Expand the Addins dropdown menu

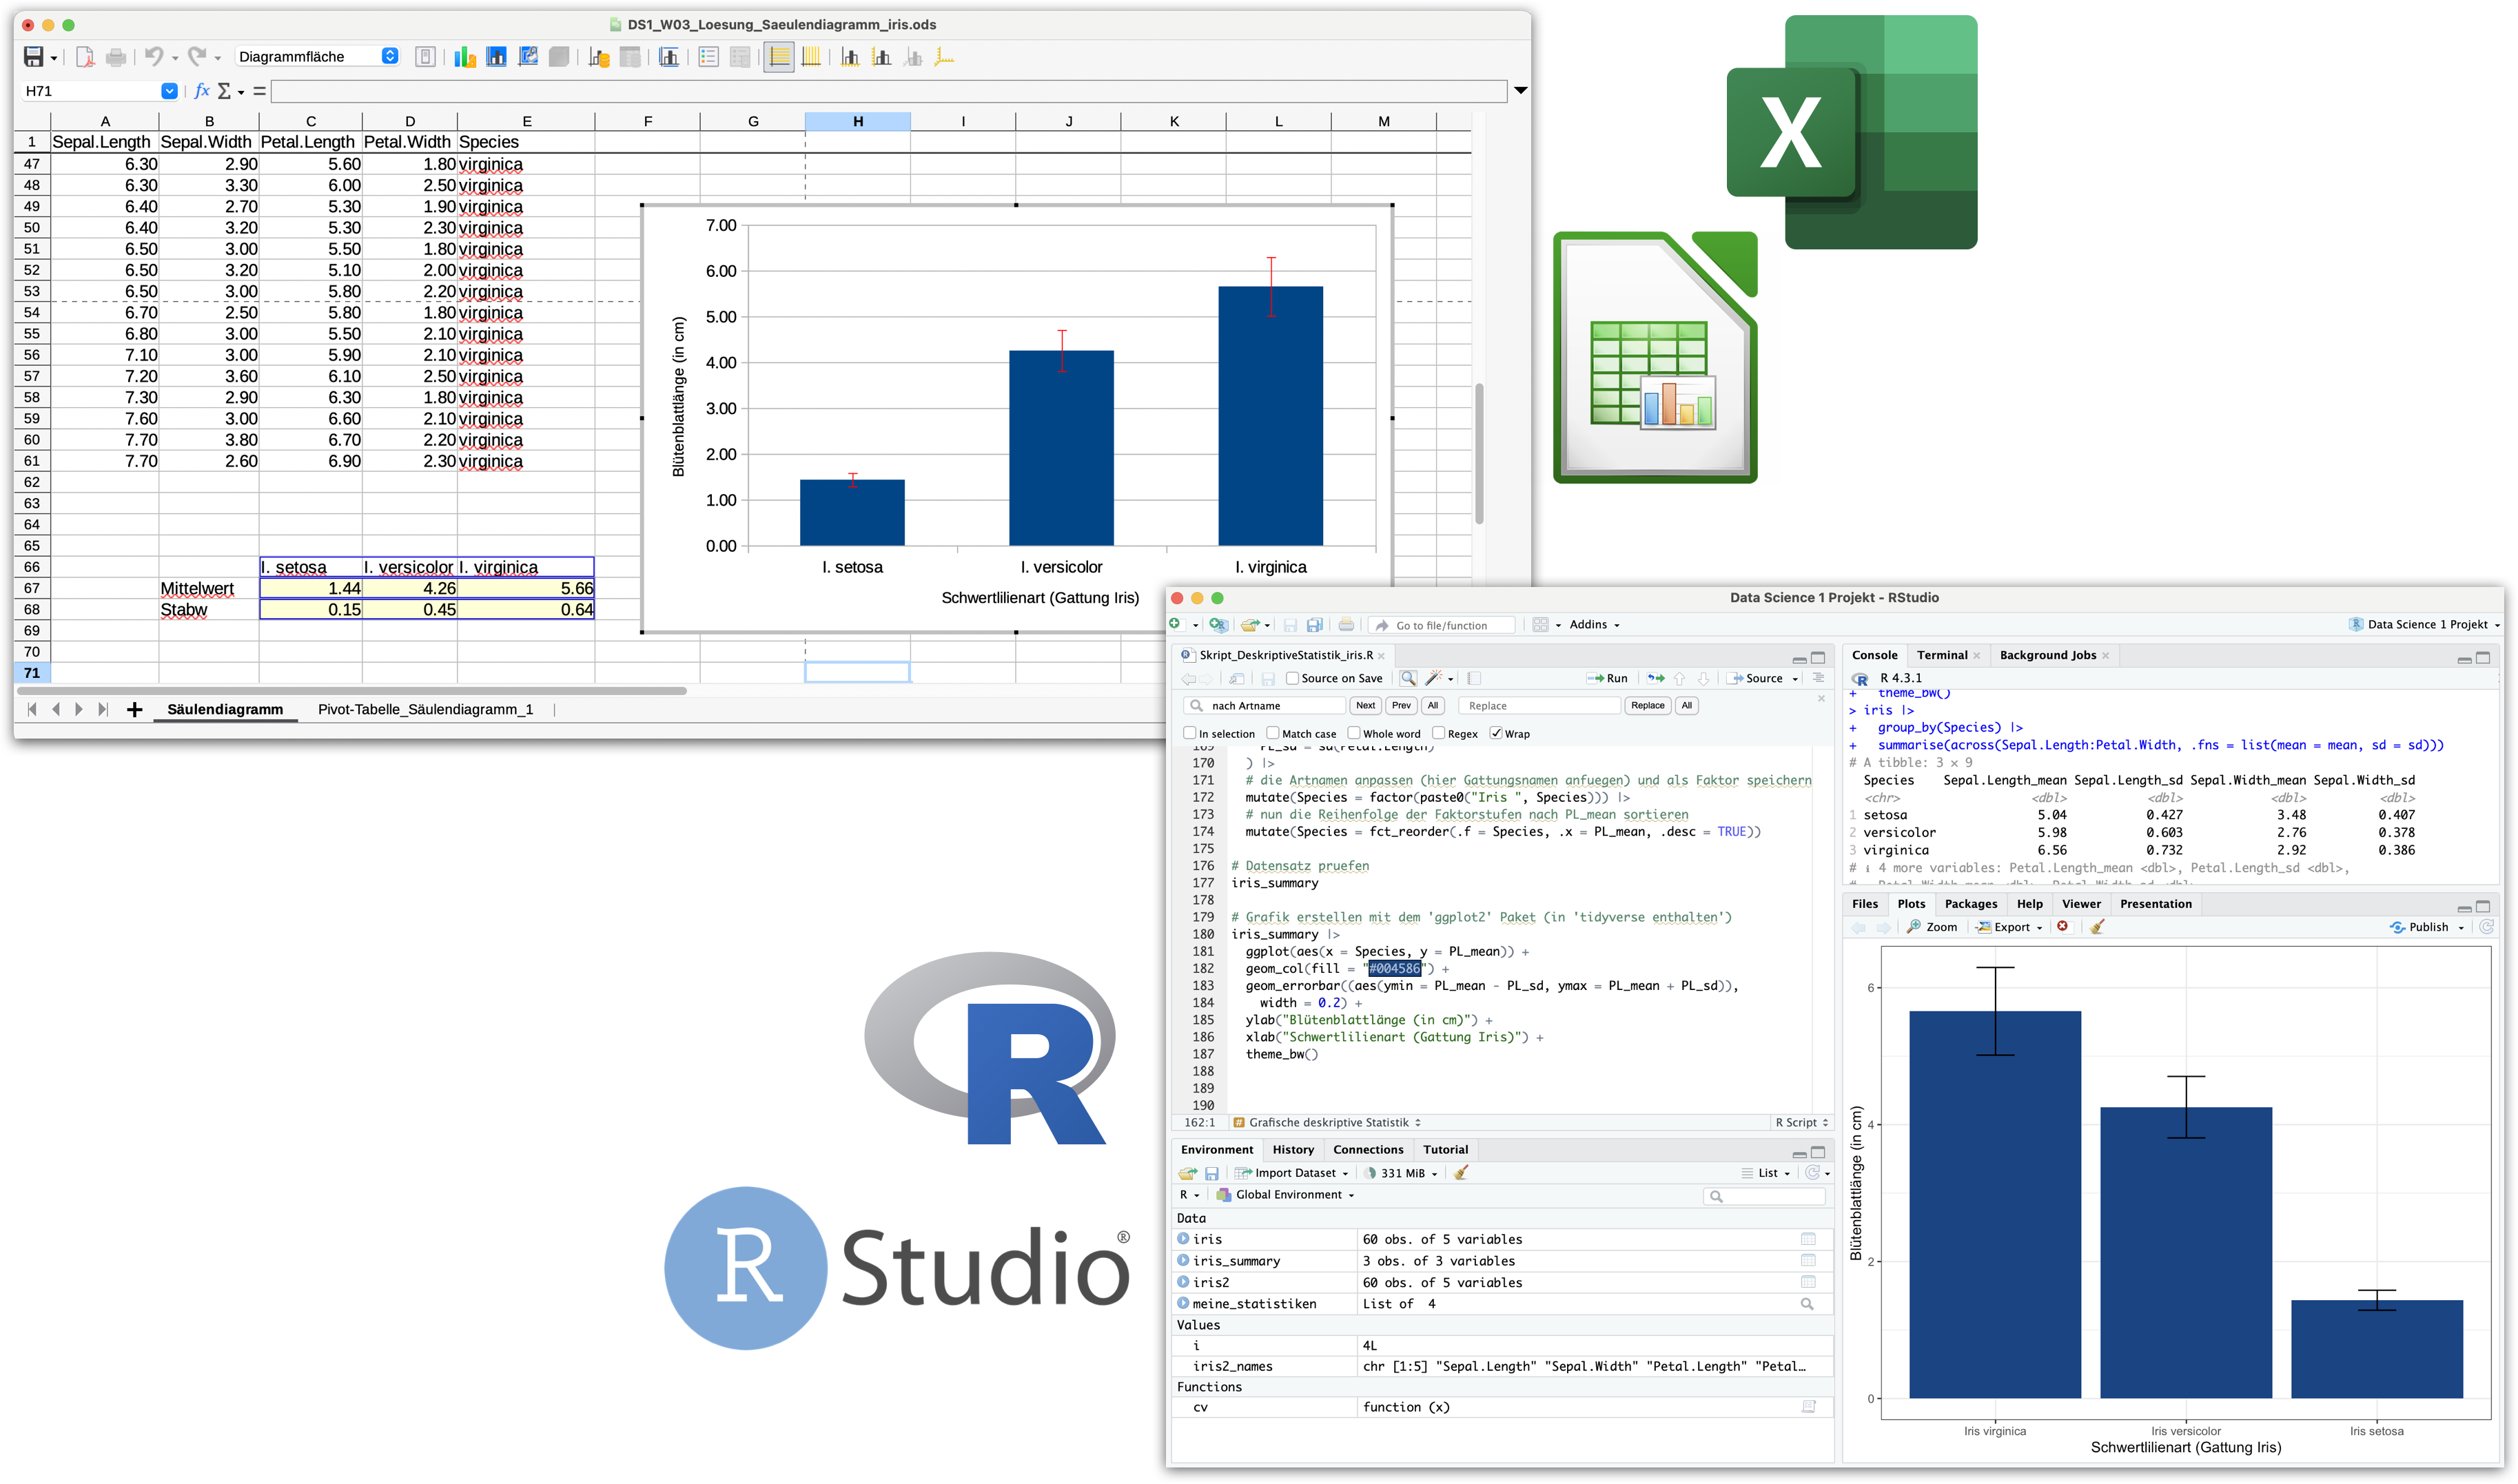[1594, 625]
